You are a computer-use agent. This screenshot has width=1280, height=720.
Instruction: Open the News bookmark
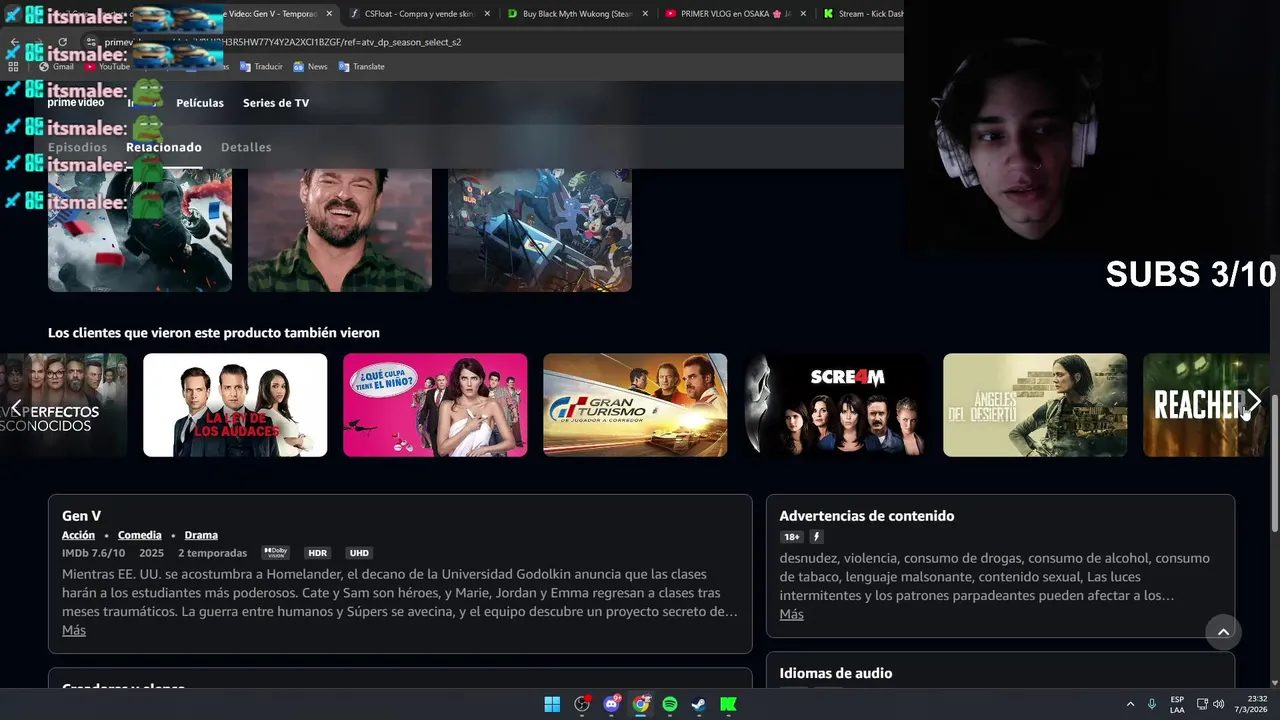pyautogui.click(x=310, y=66)
